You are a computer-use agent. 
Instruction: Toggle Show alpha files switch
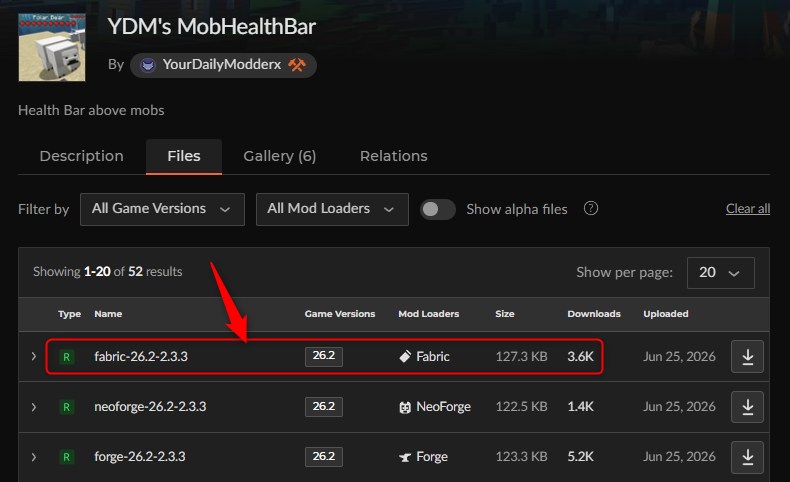pos(438,209)
